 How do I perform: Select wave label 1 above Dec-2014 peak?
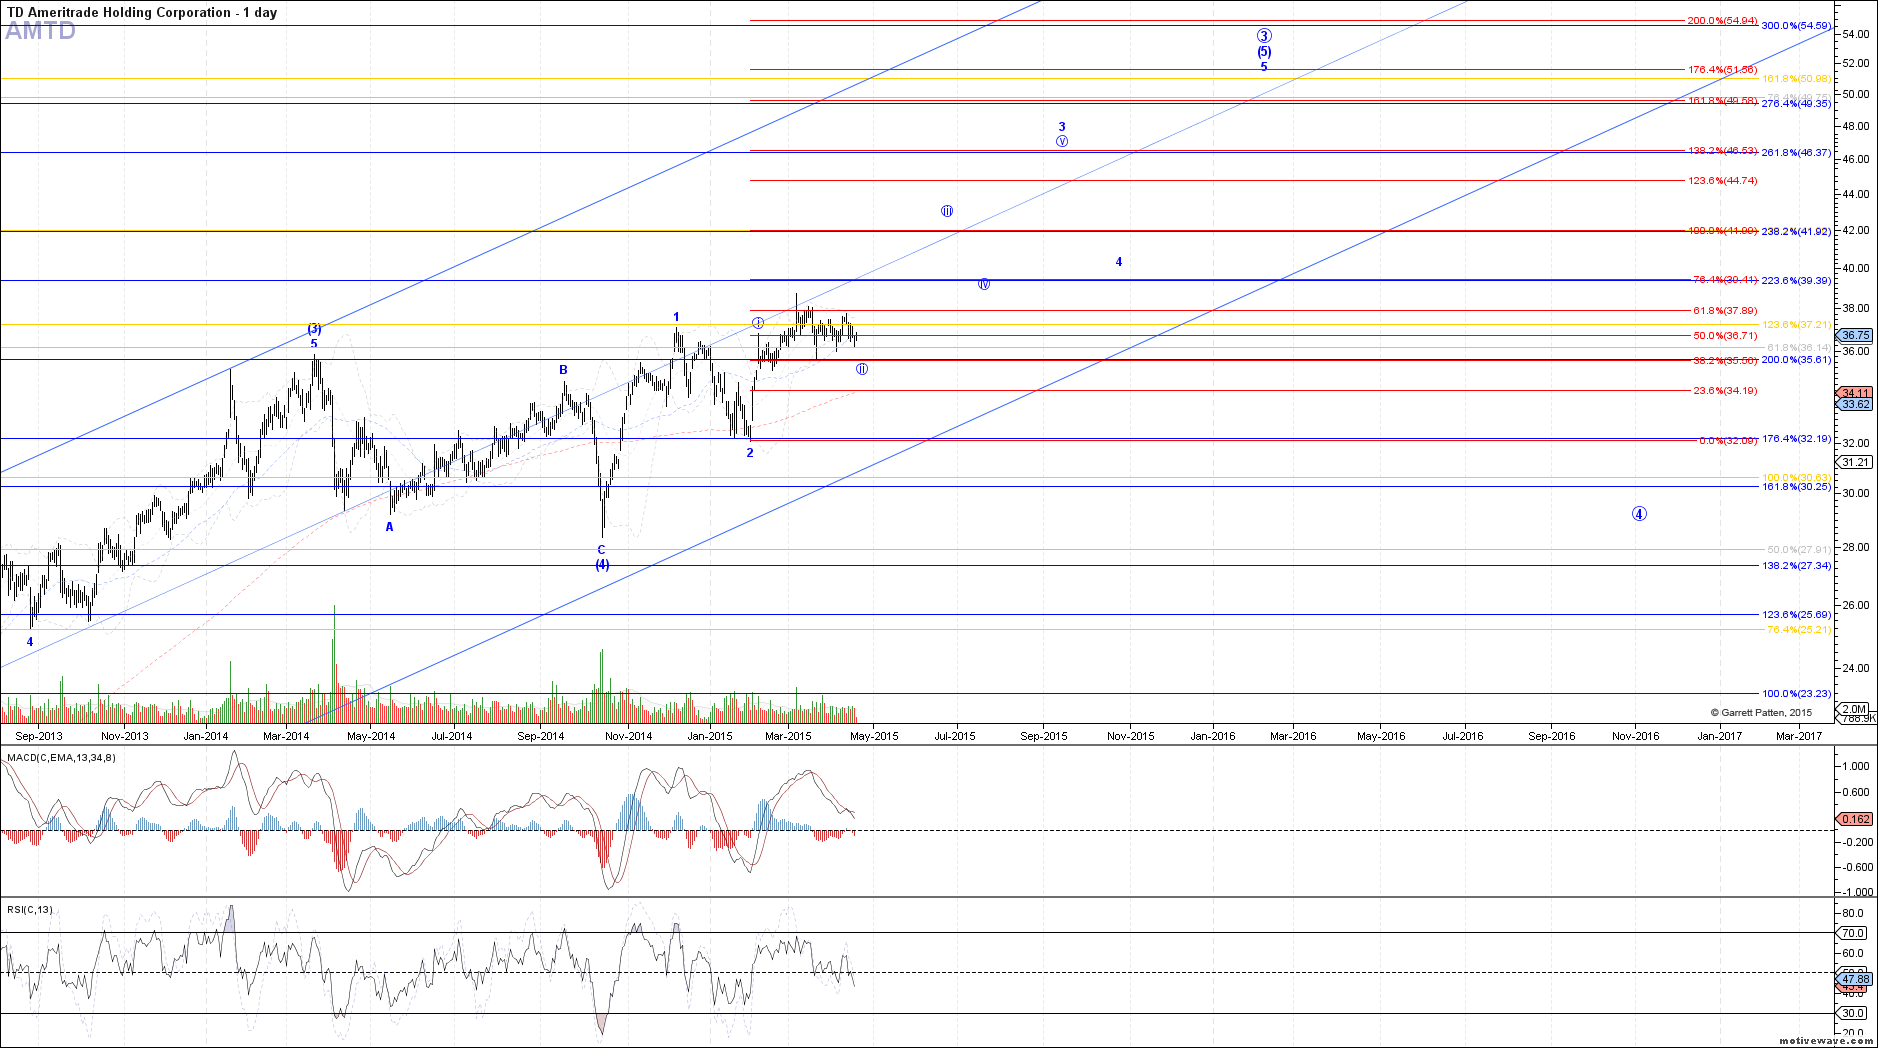676,317
